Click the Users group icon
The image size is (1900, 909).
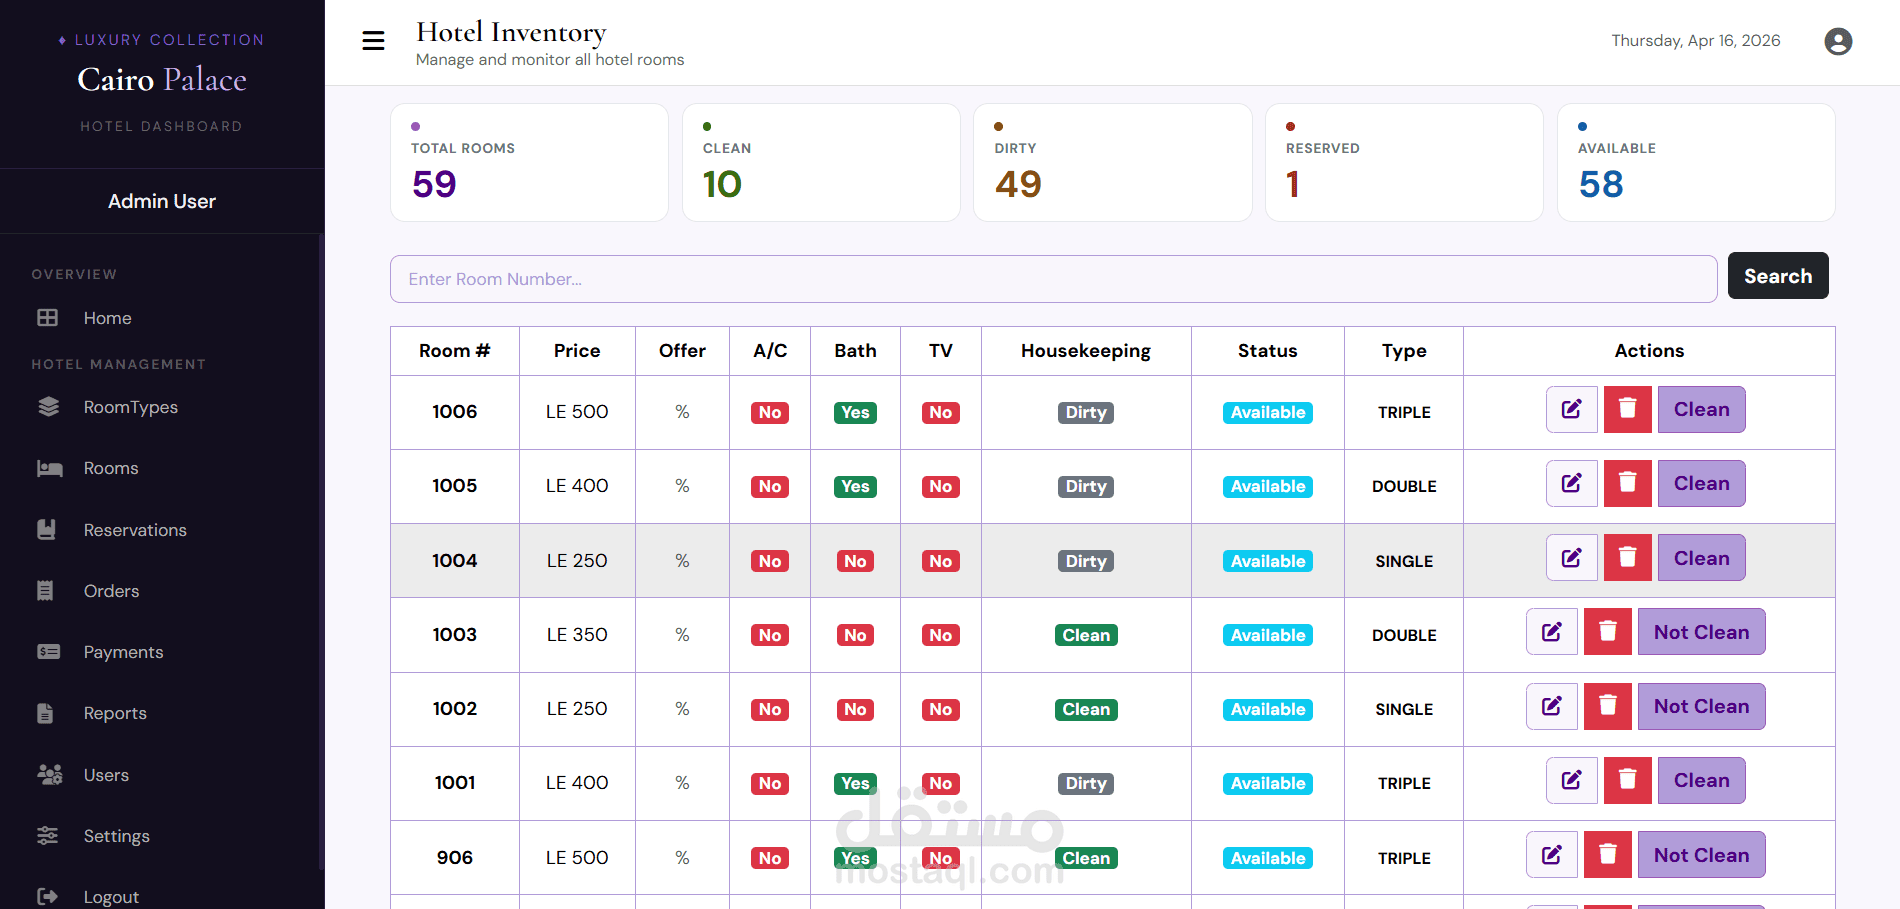[49, 775]
